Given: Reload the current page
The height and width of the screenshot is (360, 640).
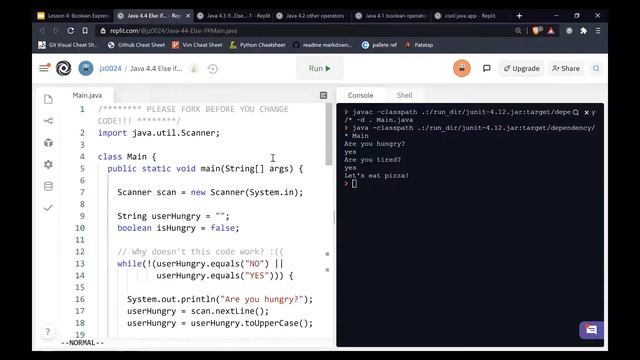Looking at the screenshot, I should (71, 31).
